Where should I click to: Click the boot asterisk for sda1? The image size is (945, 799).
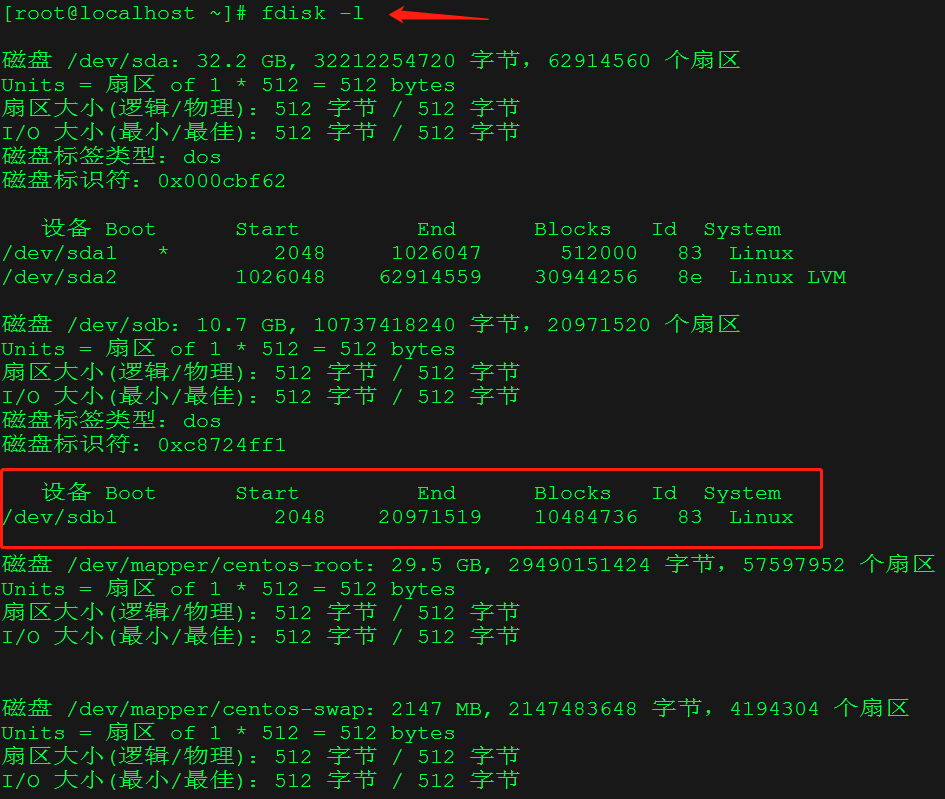click(163, 252)
